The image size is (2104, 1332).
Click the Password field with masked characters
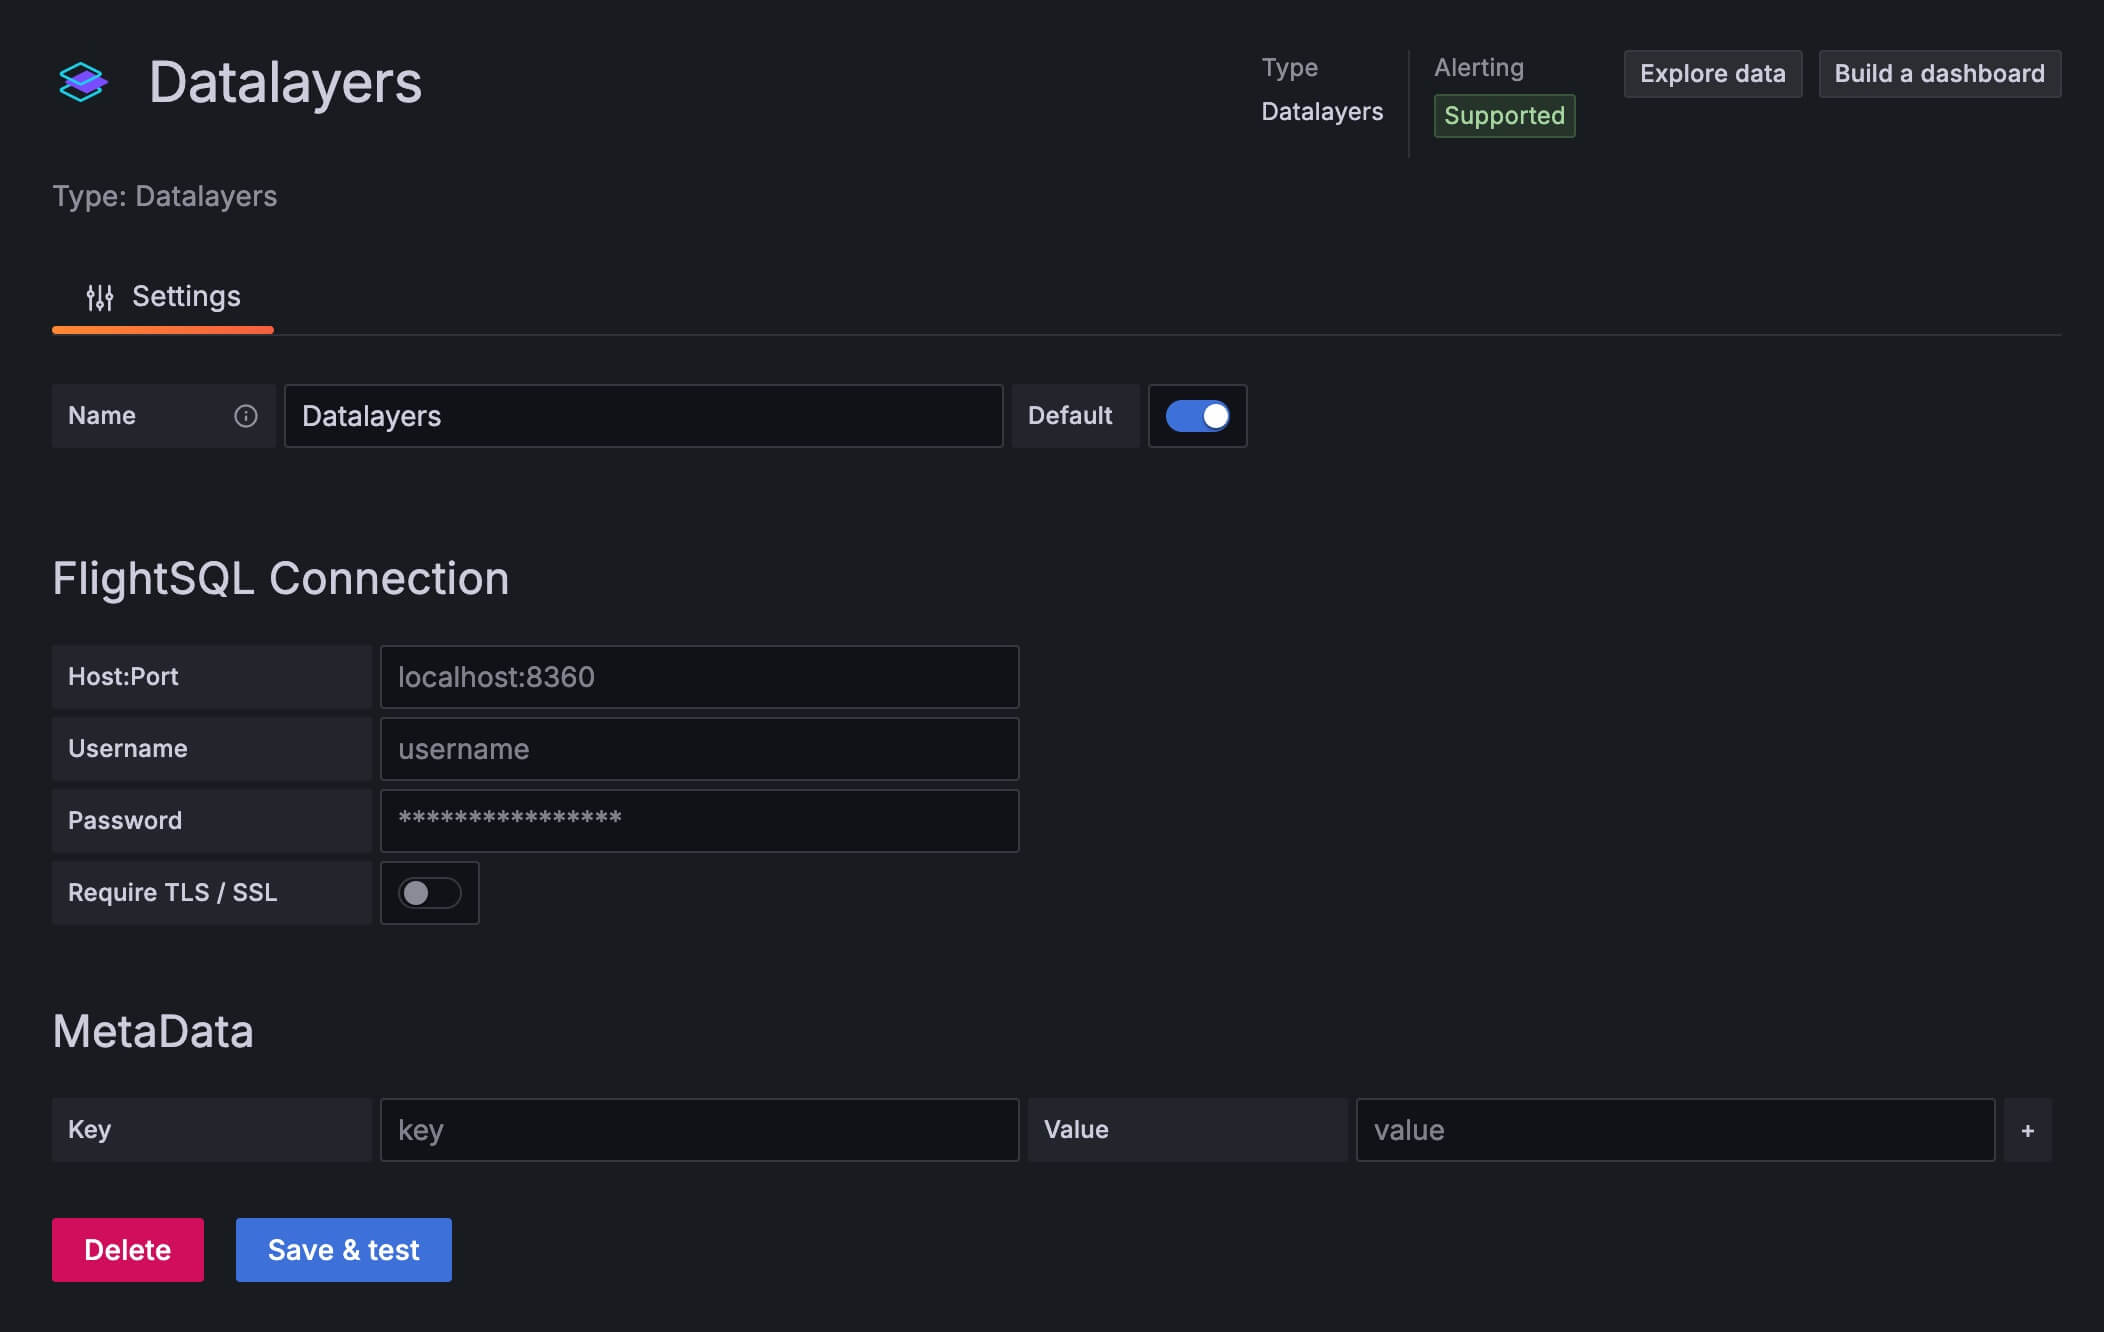pyautogui.click(x=699, y=820)
